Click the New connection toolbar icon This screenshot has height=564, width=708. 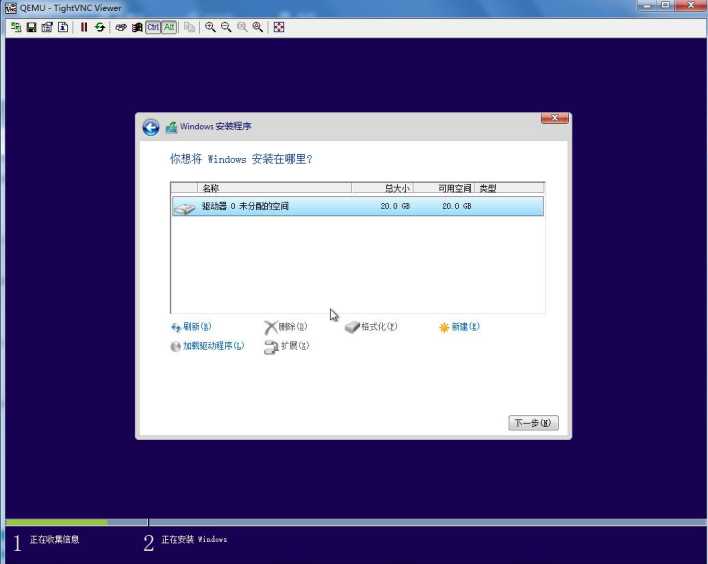click(16, 27)
